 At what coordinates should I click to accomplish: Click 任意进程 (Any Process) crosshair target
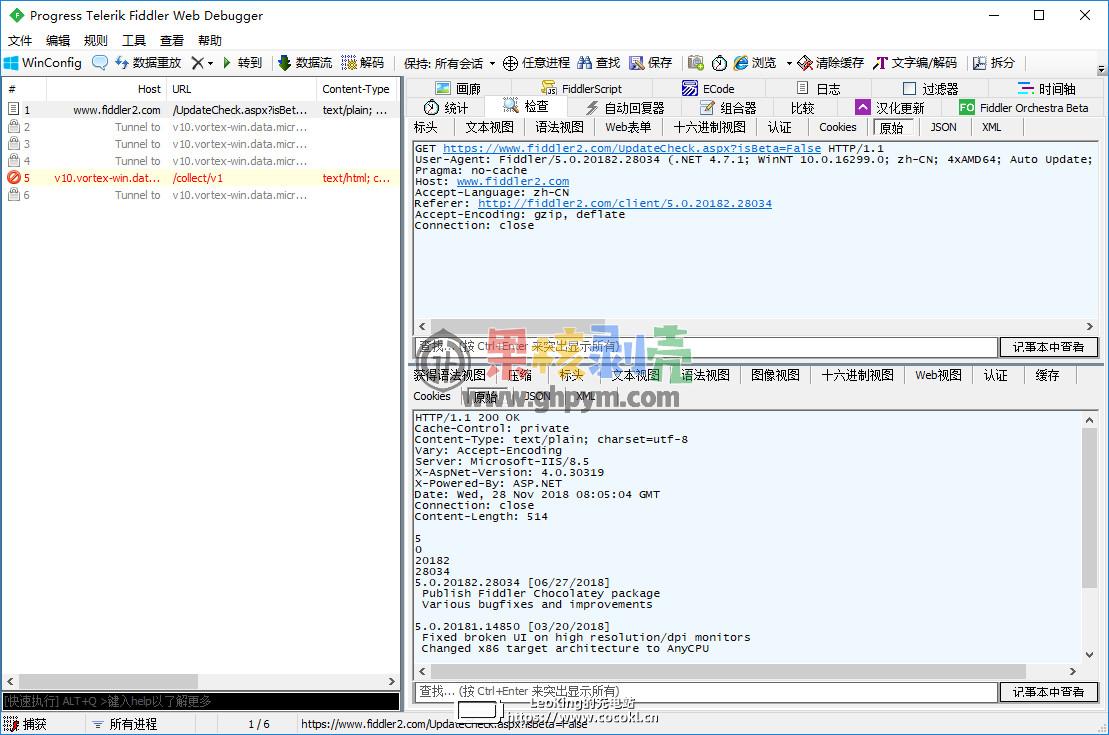coord(536,63)
